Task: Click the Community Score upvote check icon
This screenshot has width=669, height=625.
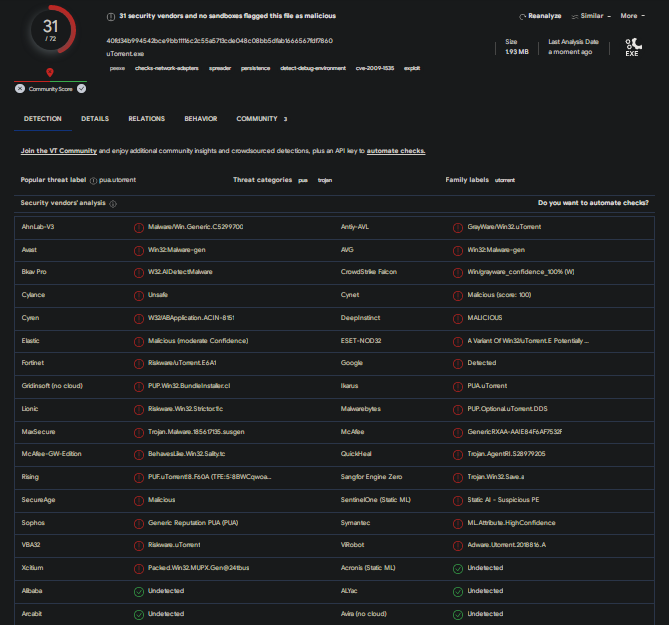Action: [82, 88]
